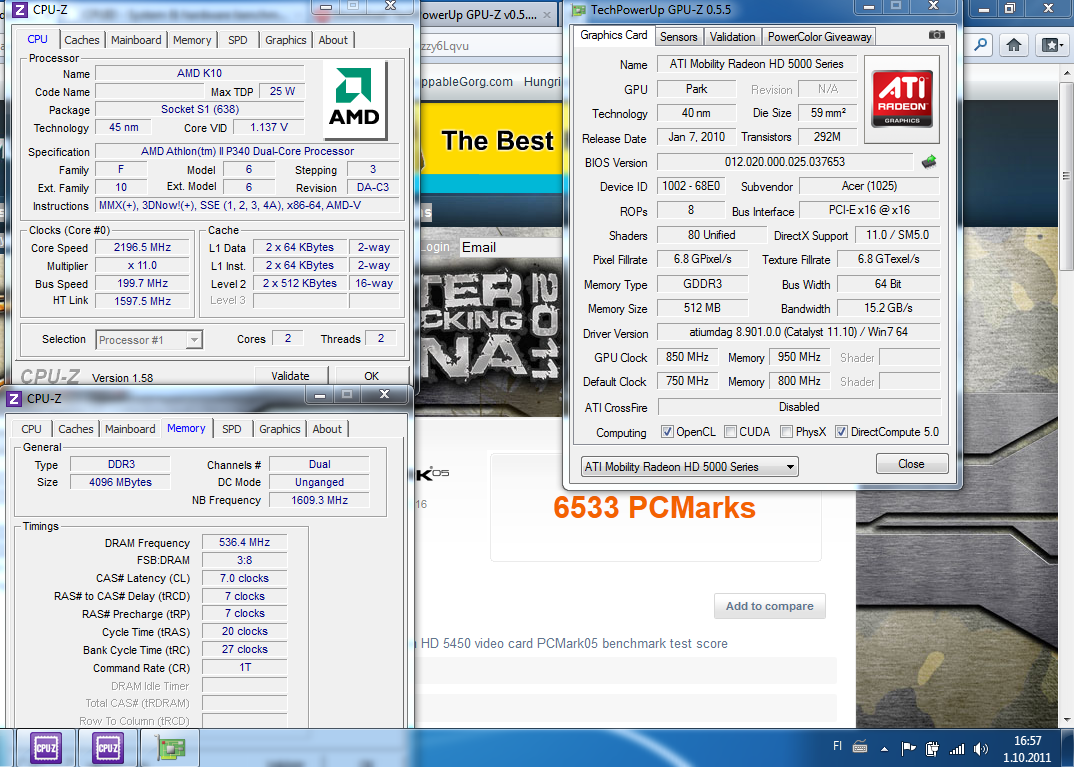This screenshot has height=767, width=1074.
Task: Click the 6533 PCMarks score text
Action: click(x=654, y=507)
